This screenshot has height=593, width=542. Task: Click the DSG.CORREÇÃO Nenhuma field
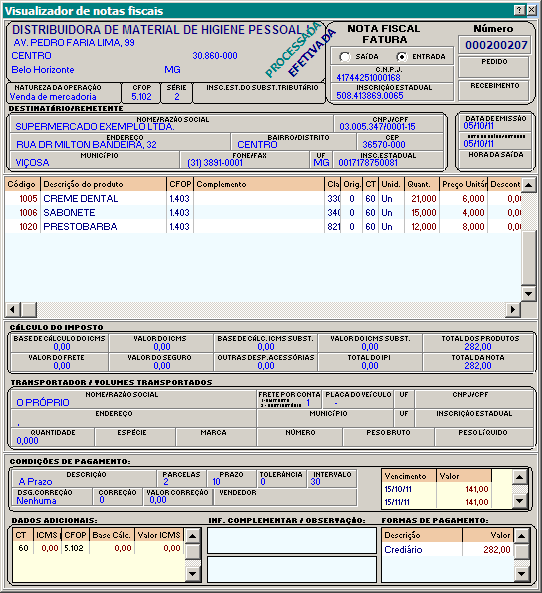click(52, 497)
